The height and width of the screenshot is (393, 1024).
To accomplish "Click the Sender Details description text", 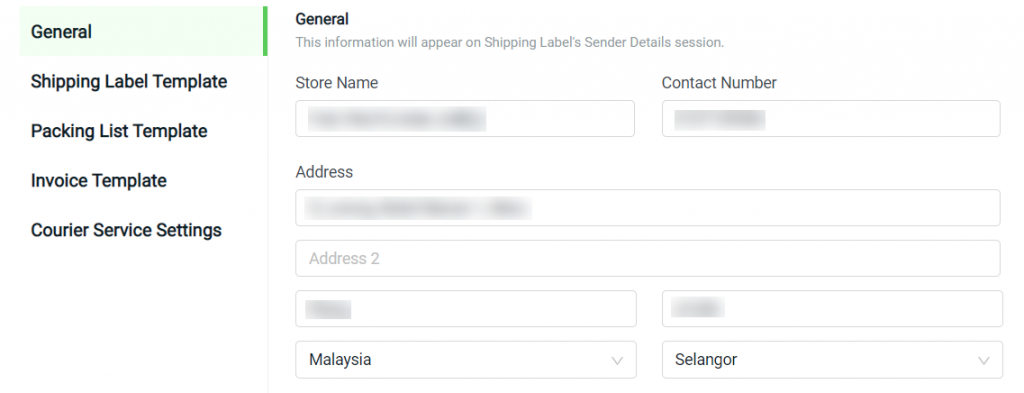I will click(x=509, y=42).
